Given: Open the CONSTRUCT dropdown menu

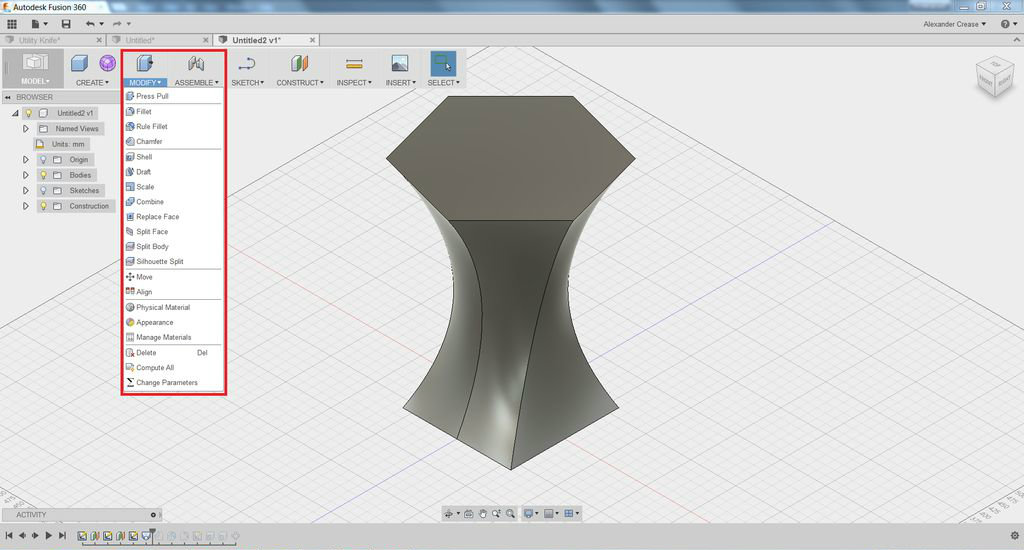Looking at the screenshot, I should (x=300, y=82).
